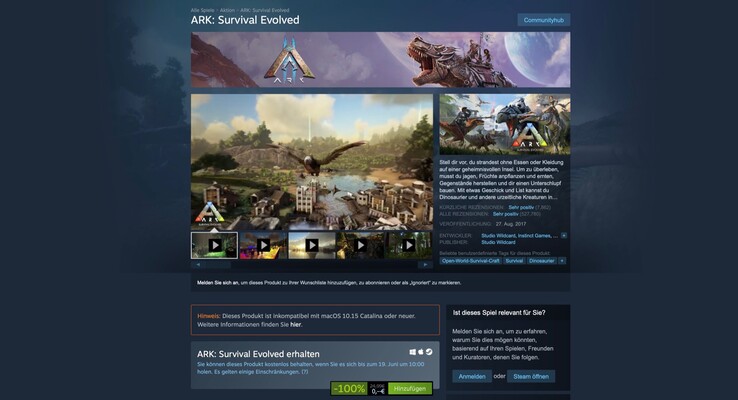The image size is (738, 400).
Task: Play the fourth trailer thumbnail
Action: click(361, 245)
